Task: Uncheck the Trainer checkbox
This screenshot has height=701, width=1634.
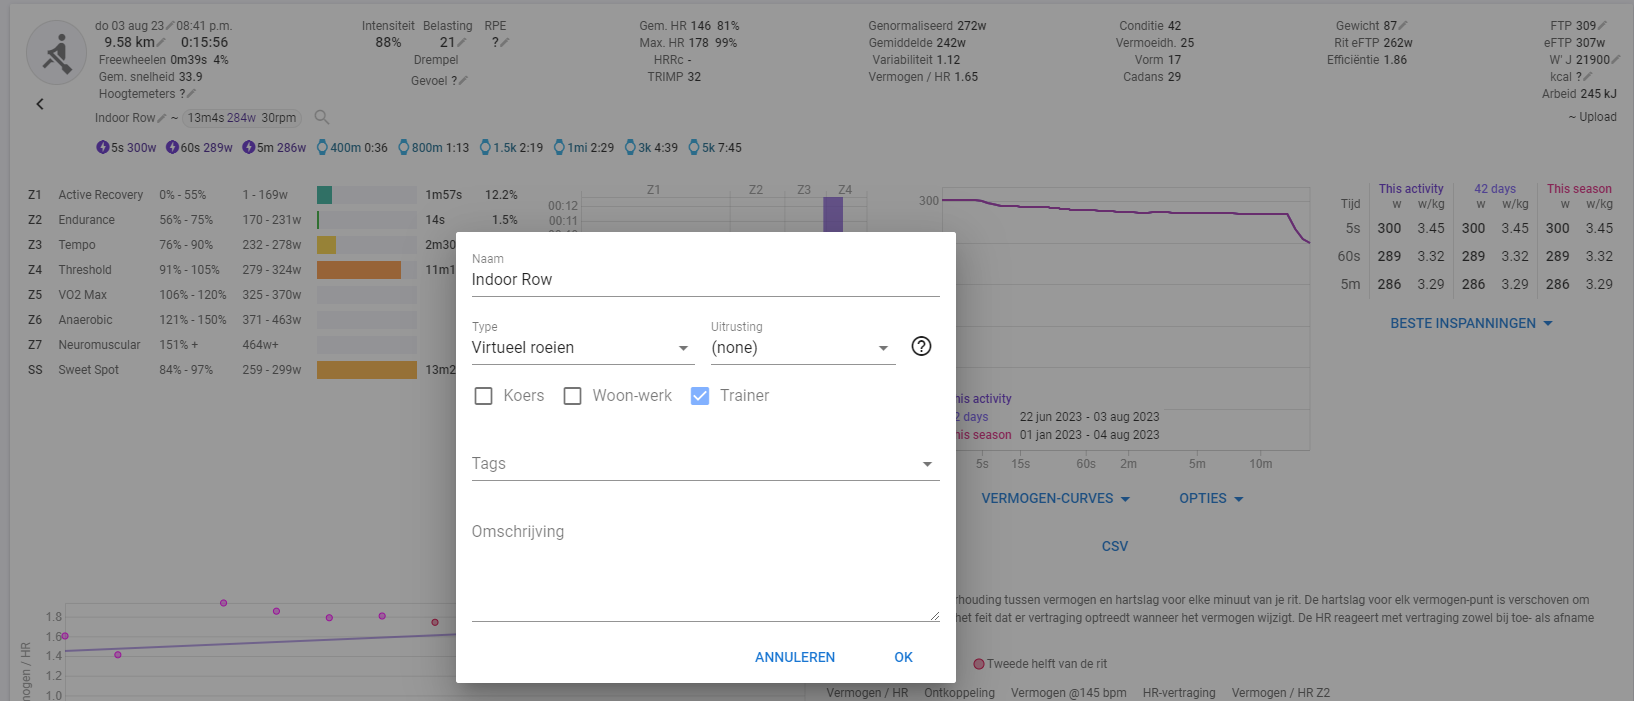Action: click(700, 396)
